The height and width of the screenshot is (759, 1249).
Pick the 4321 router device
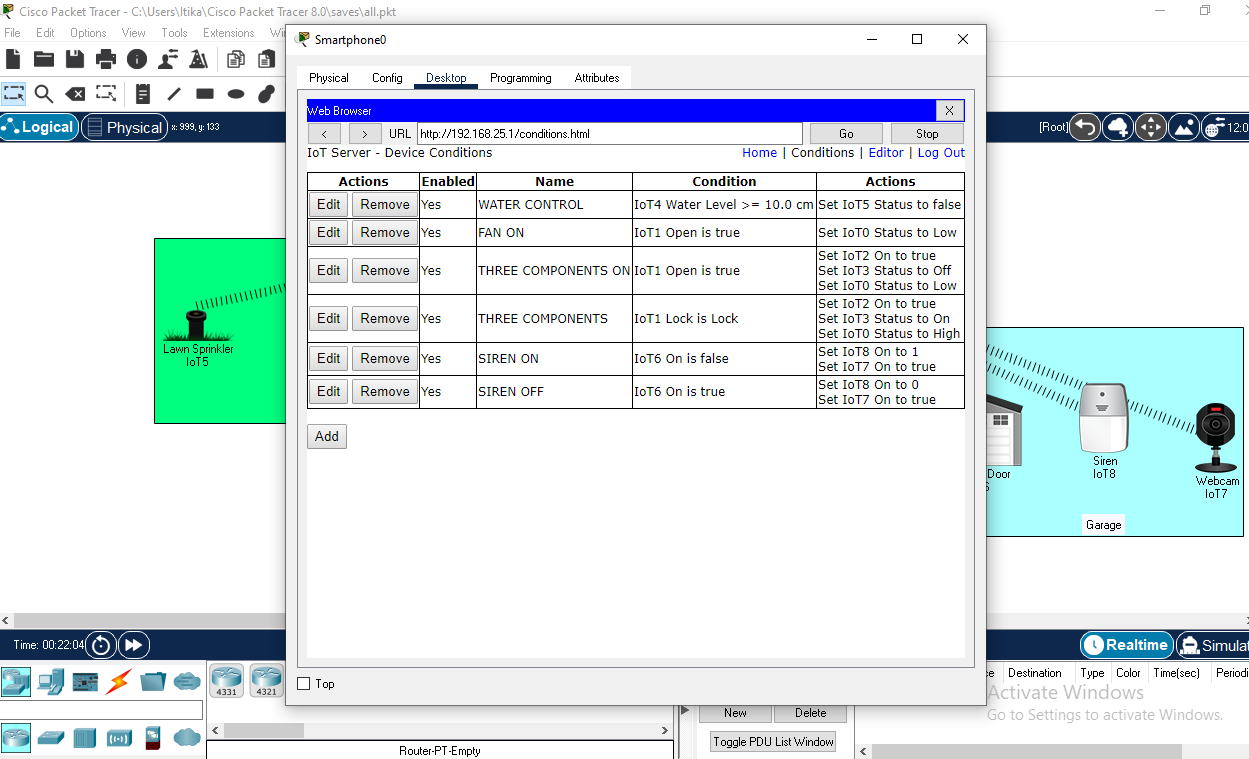266,681
